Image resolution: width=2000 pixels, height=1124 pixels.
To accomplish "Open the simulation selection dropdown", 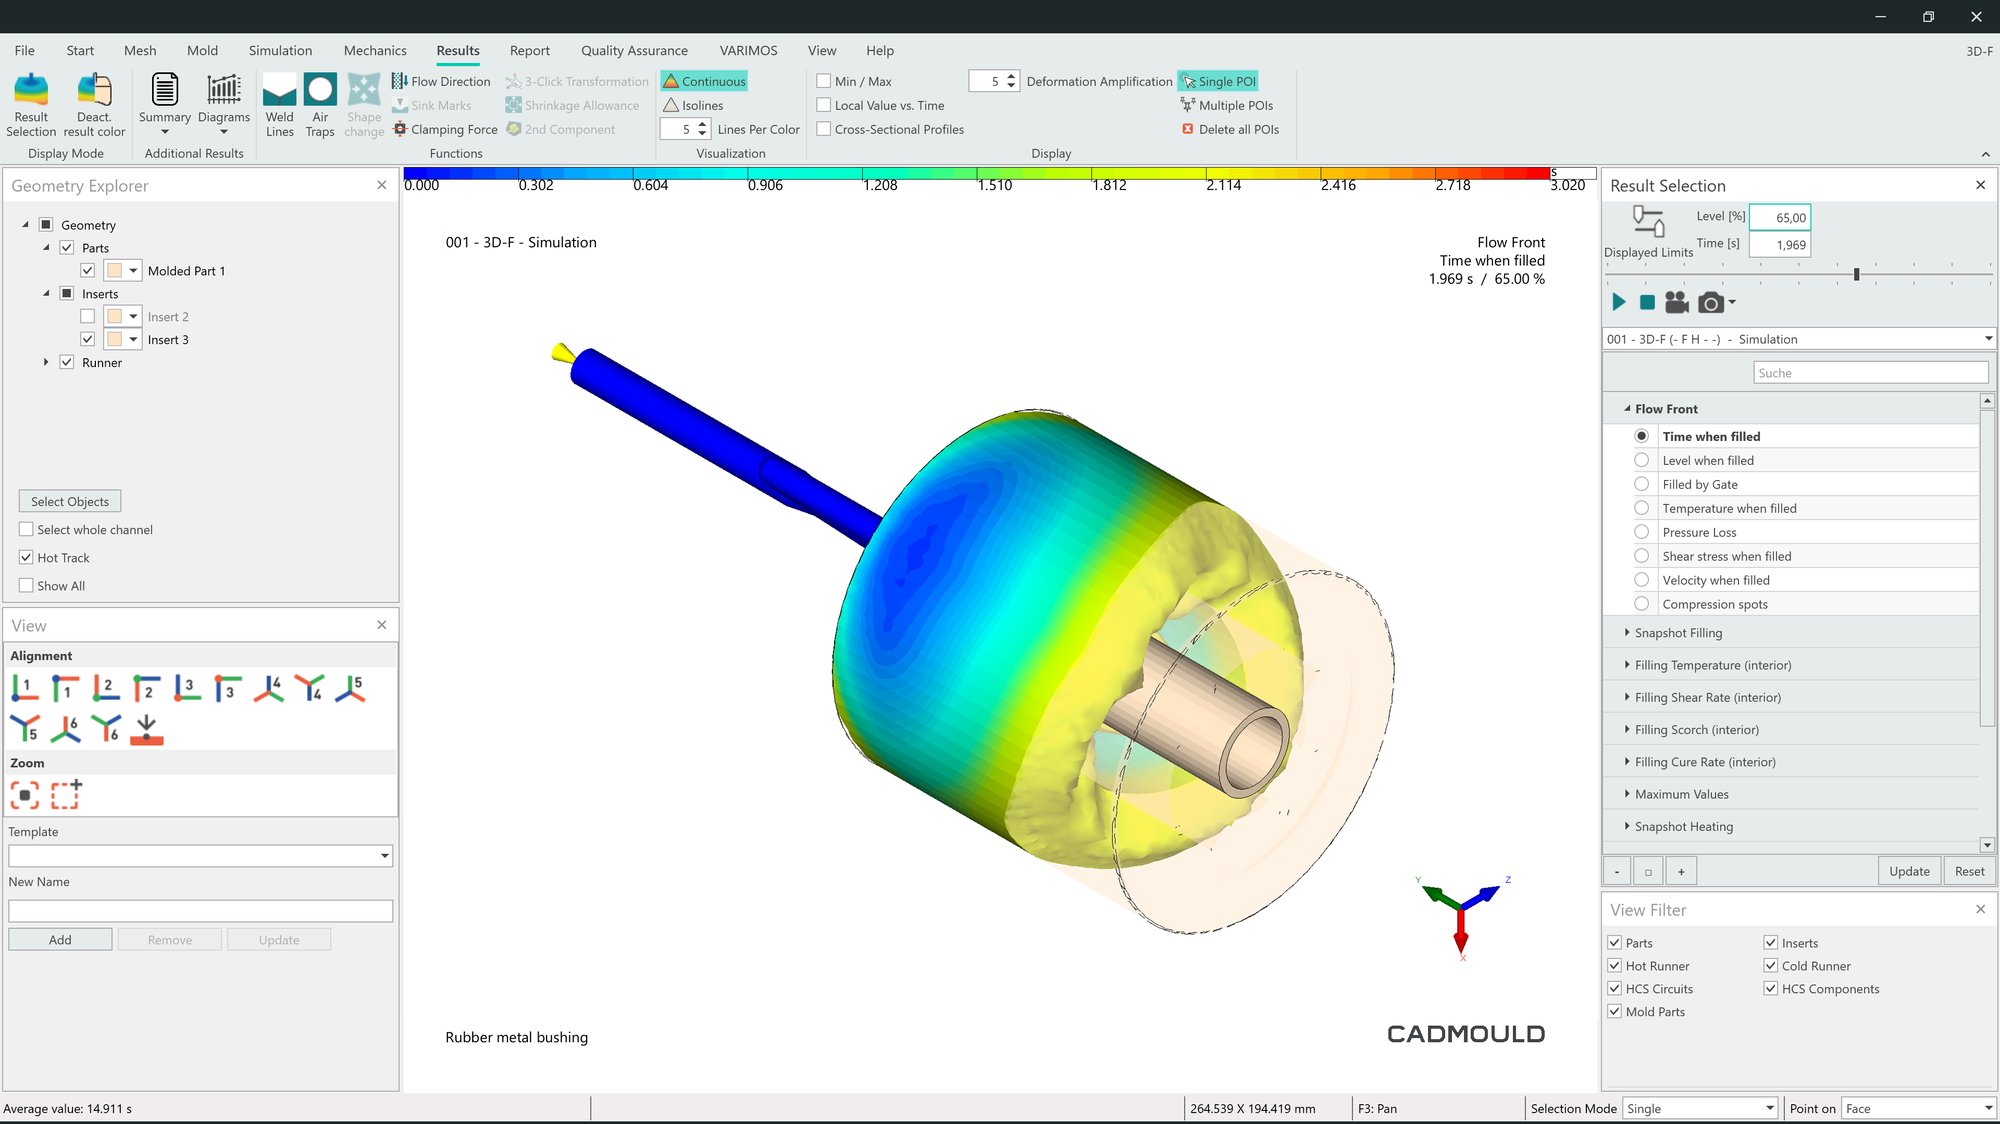I will [x=1988, y=339].
